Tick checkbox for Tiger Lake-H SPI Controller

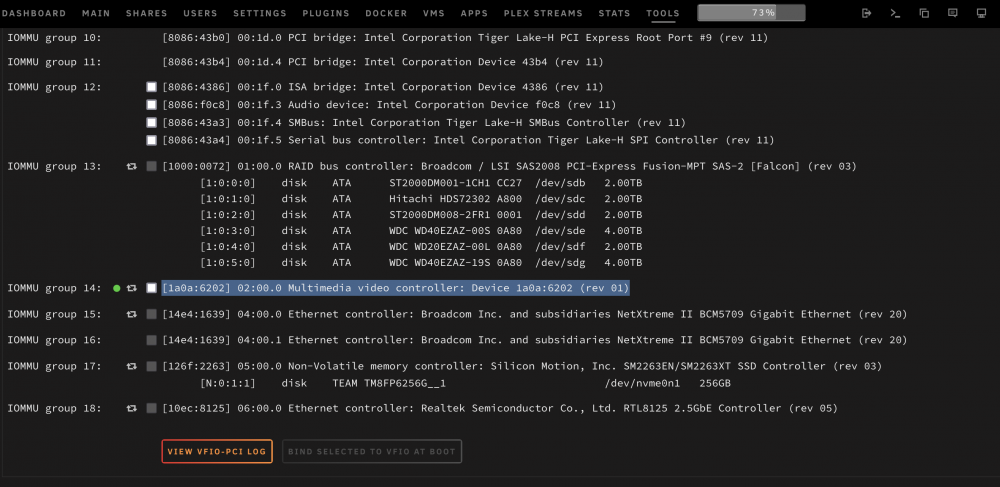point(151,140)
